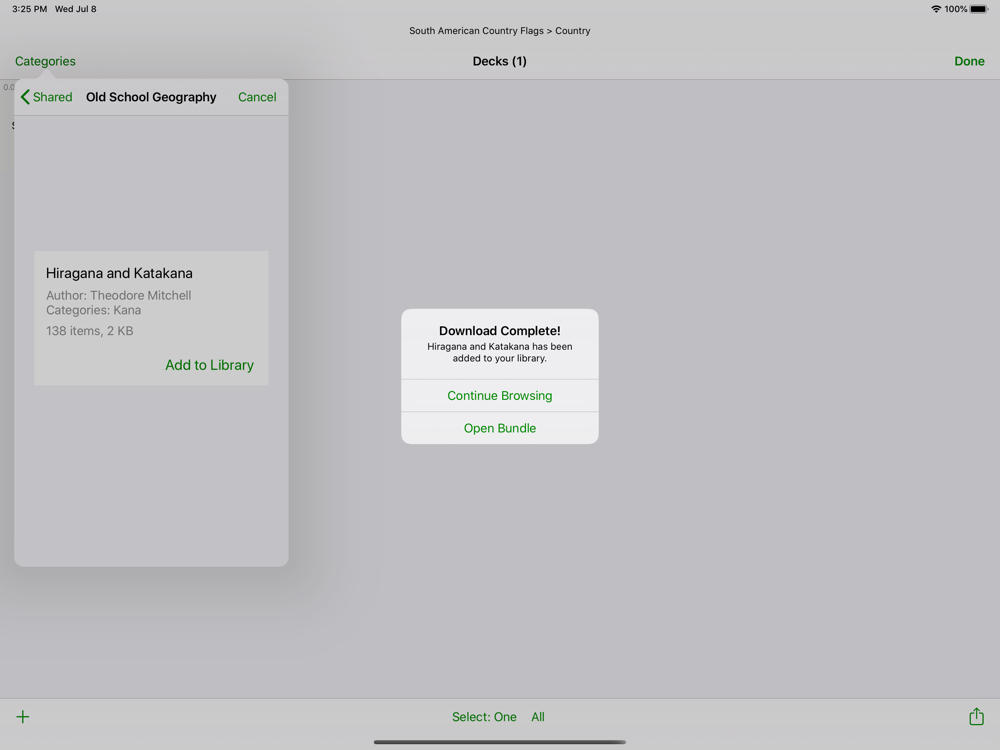The width and height of the screenshot is (1000, 750).
Task: Tap the home indicator bar
Action: pyautogui.click(x=500, y=742)
